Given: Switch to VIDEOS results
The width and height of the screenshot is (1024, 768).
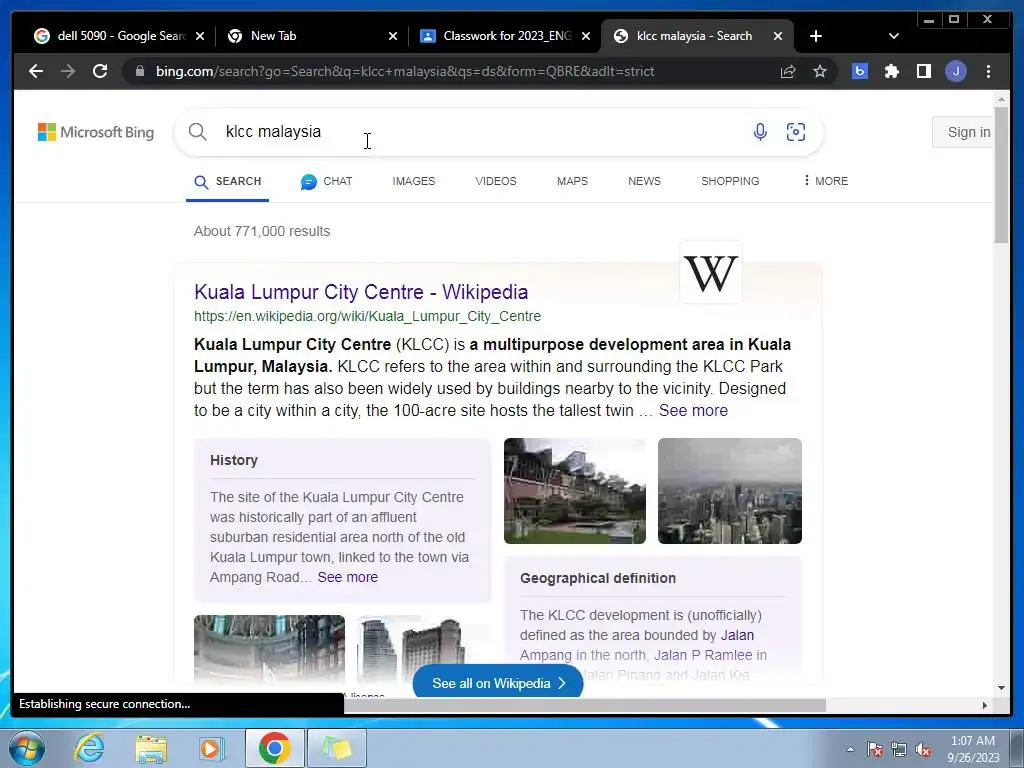Looking at the screenshot, I should coord(496,182).
